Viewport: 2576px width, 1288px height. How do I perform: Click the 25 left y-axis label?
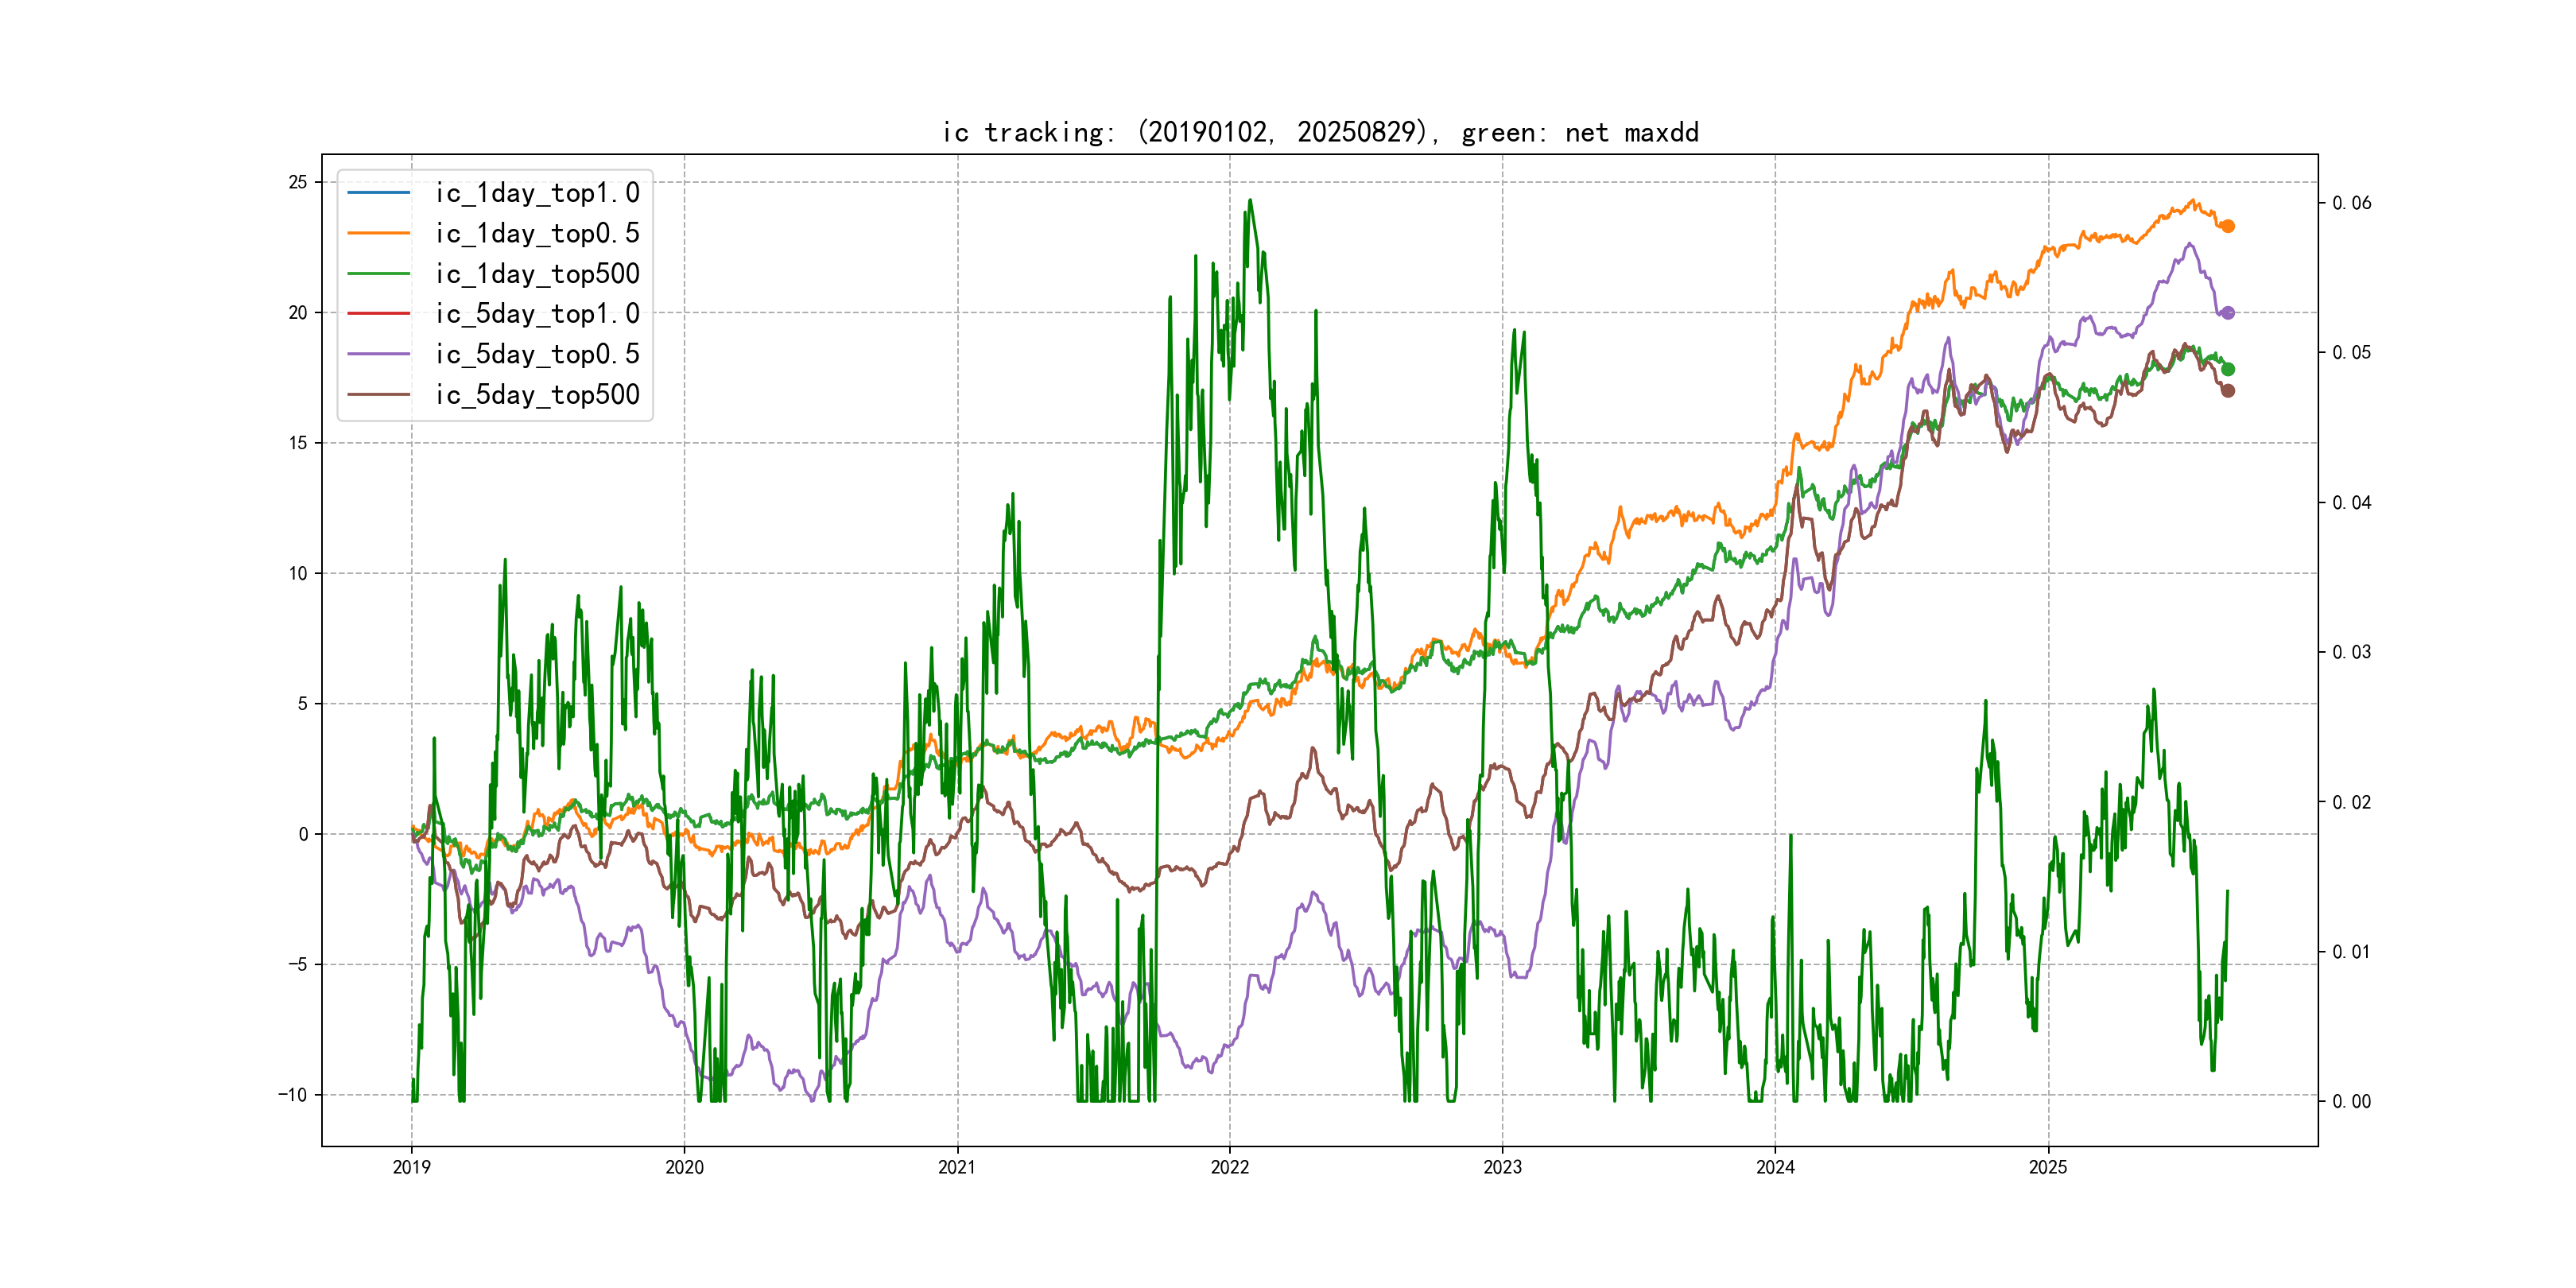(x=298, y=182)
